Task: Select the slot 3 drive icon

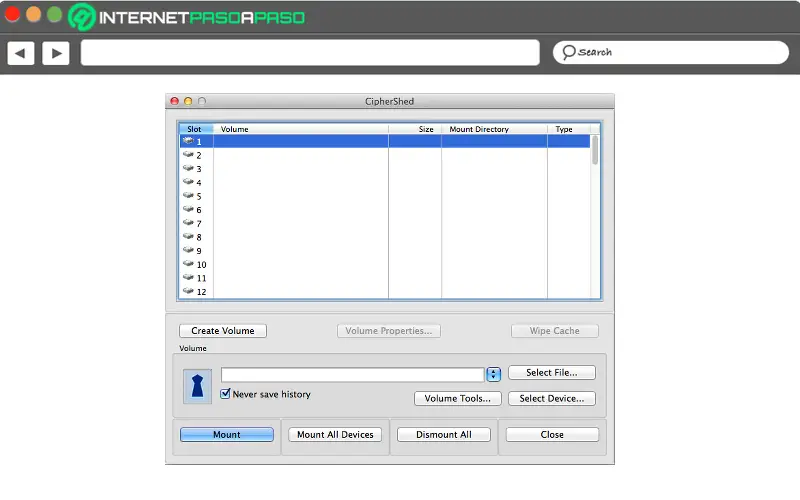Action: [x=188, y=168]
